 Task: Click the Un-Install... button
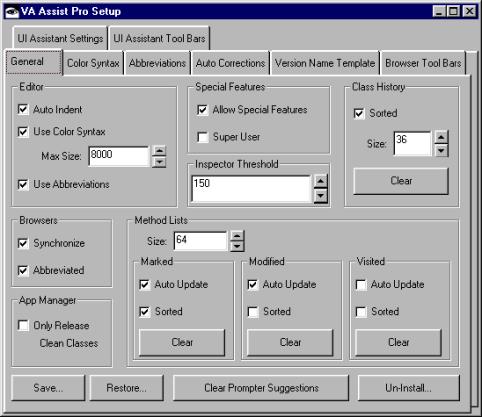pos(408,388)
